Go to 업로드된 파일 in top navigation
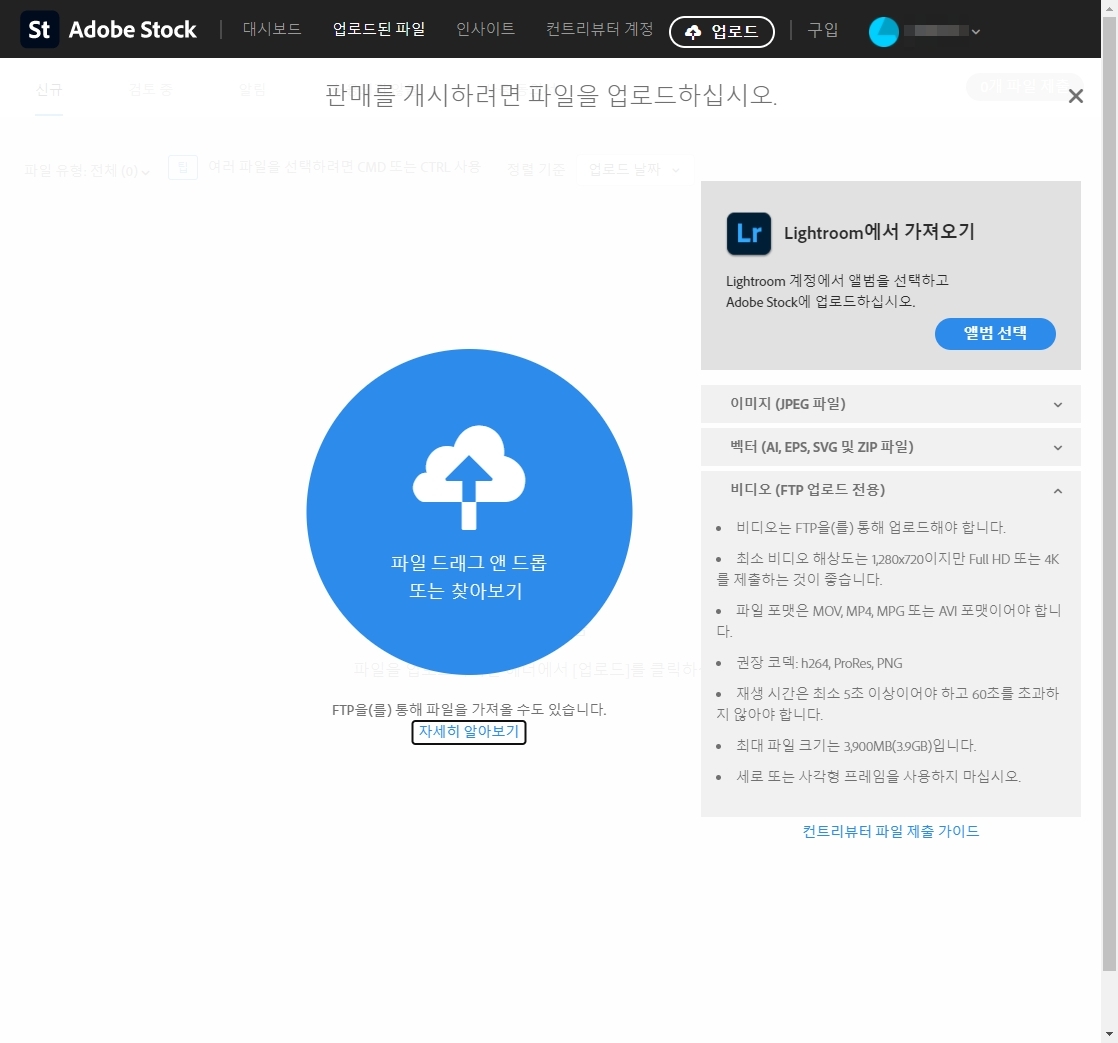The width and height of the screenshot is (1118, 1043). tap(379, 29)
